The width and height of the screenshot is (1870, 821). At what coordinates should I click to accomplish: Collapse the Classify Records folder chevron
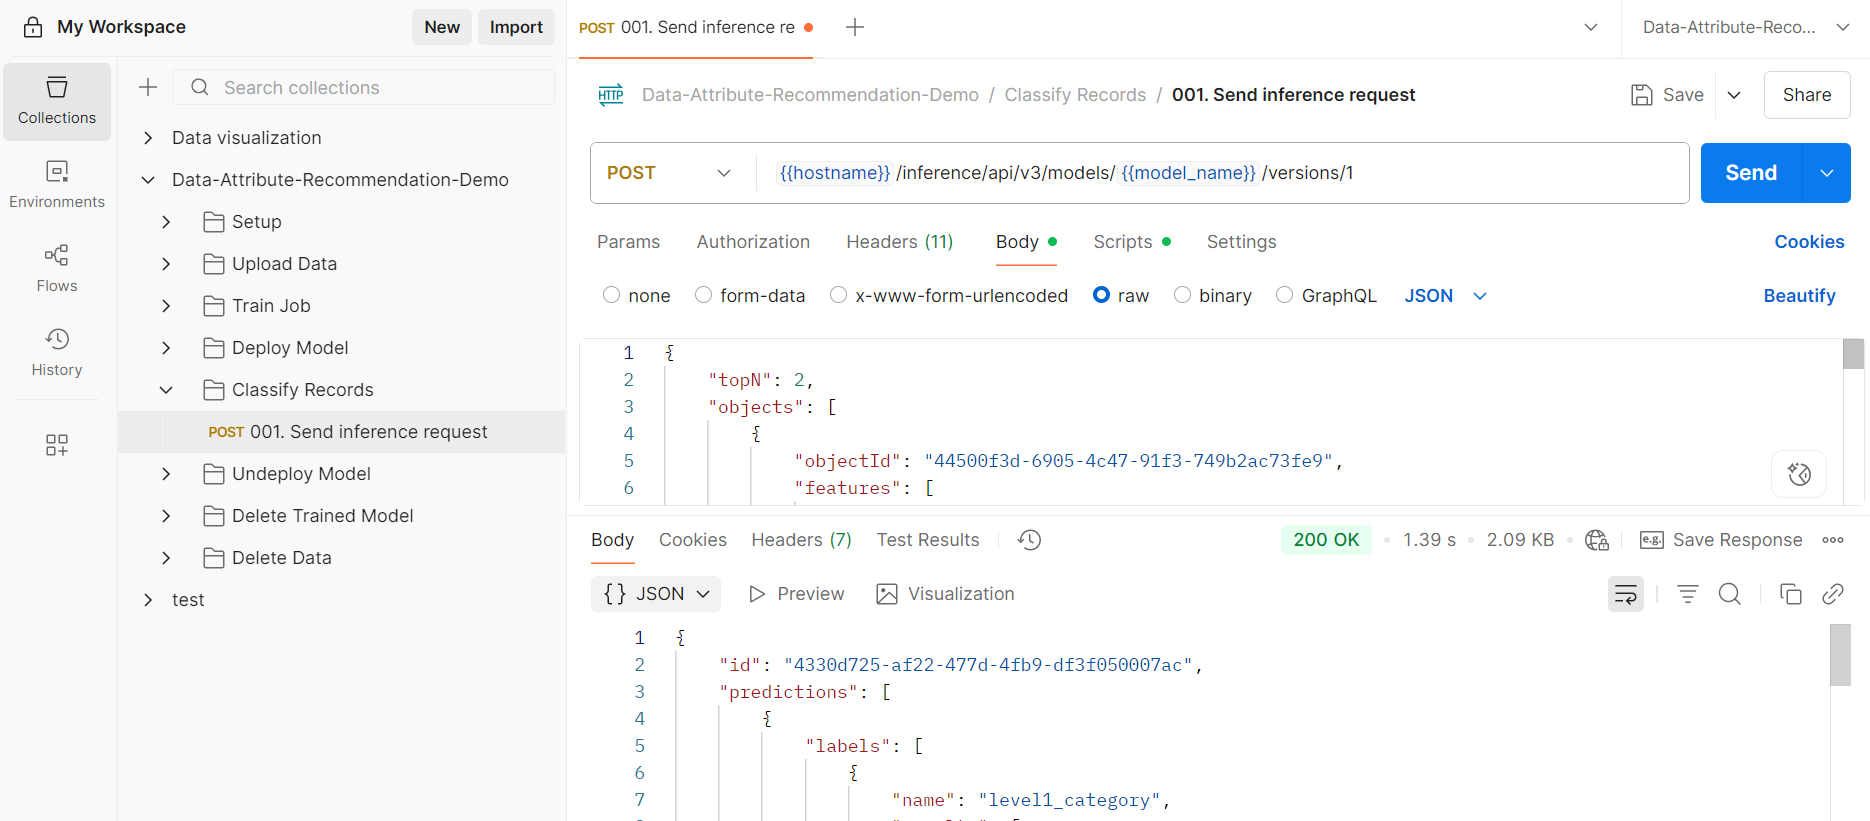166,390
